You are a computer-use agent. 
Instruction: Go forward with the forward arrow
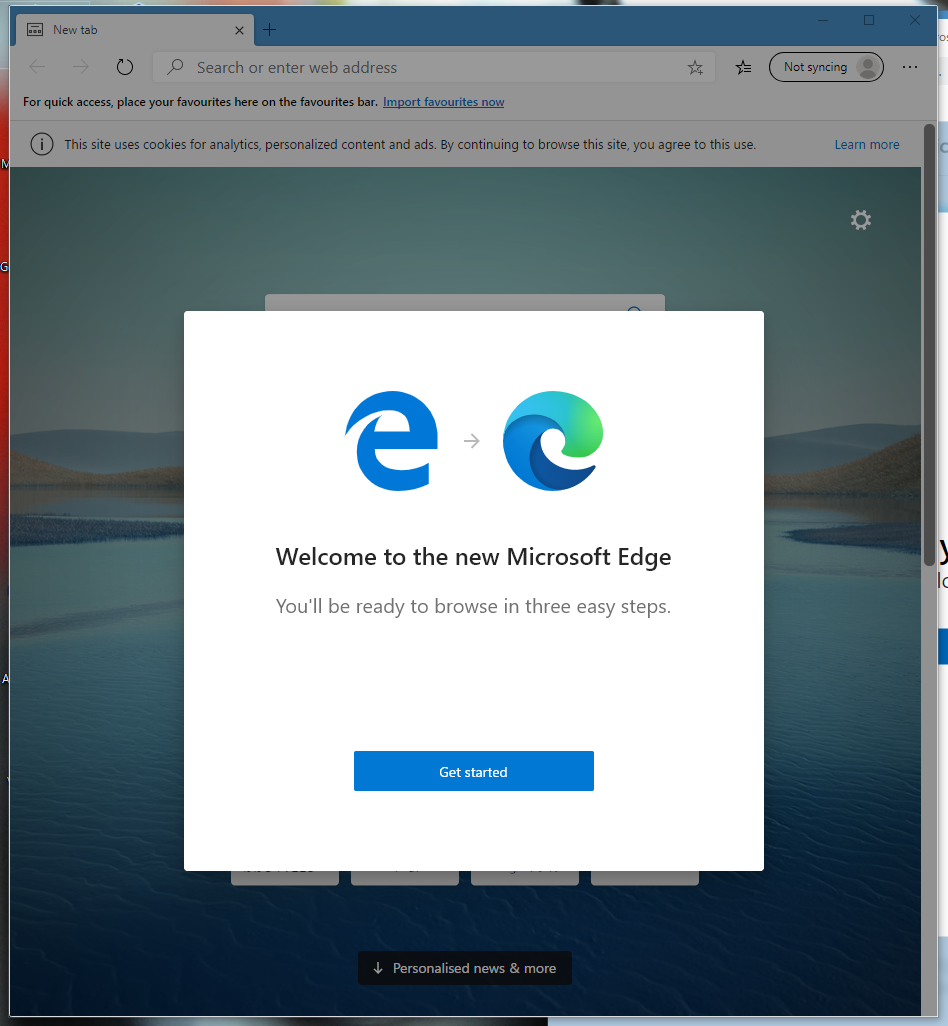(80, 67)
